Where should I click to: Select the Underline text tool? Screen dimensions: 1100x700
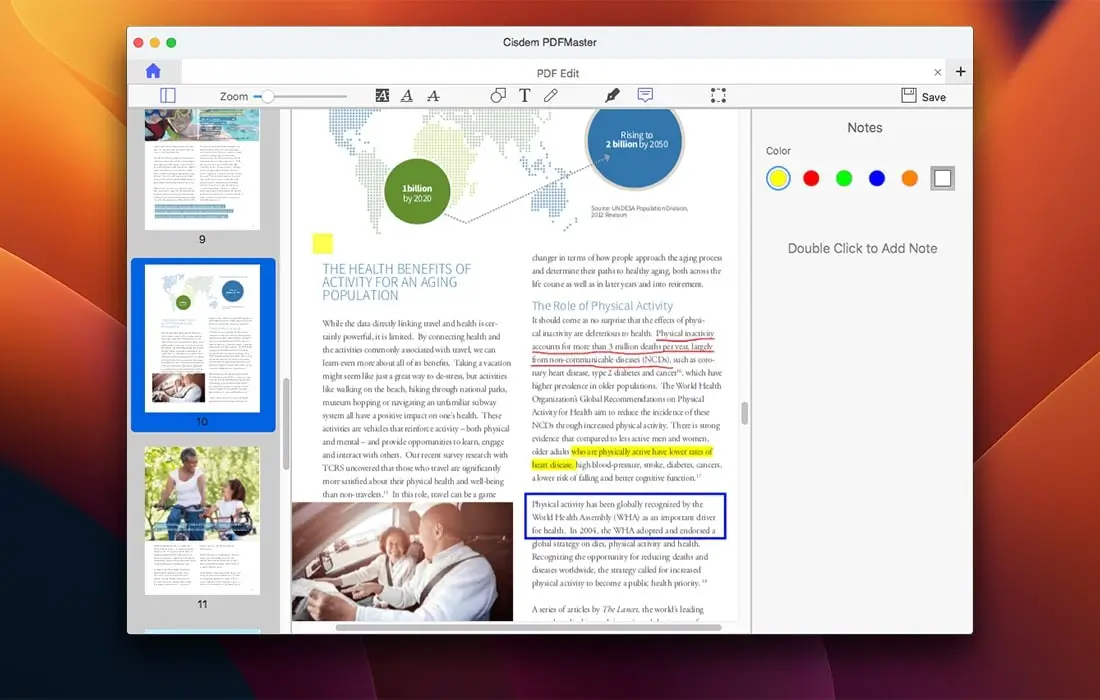click(407, 95)
